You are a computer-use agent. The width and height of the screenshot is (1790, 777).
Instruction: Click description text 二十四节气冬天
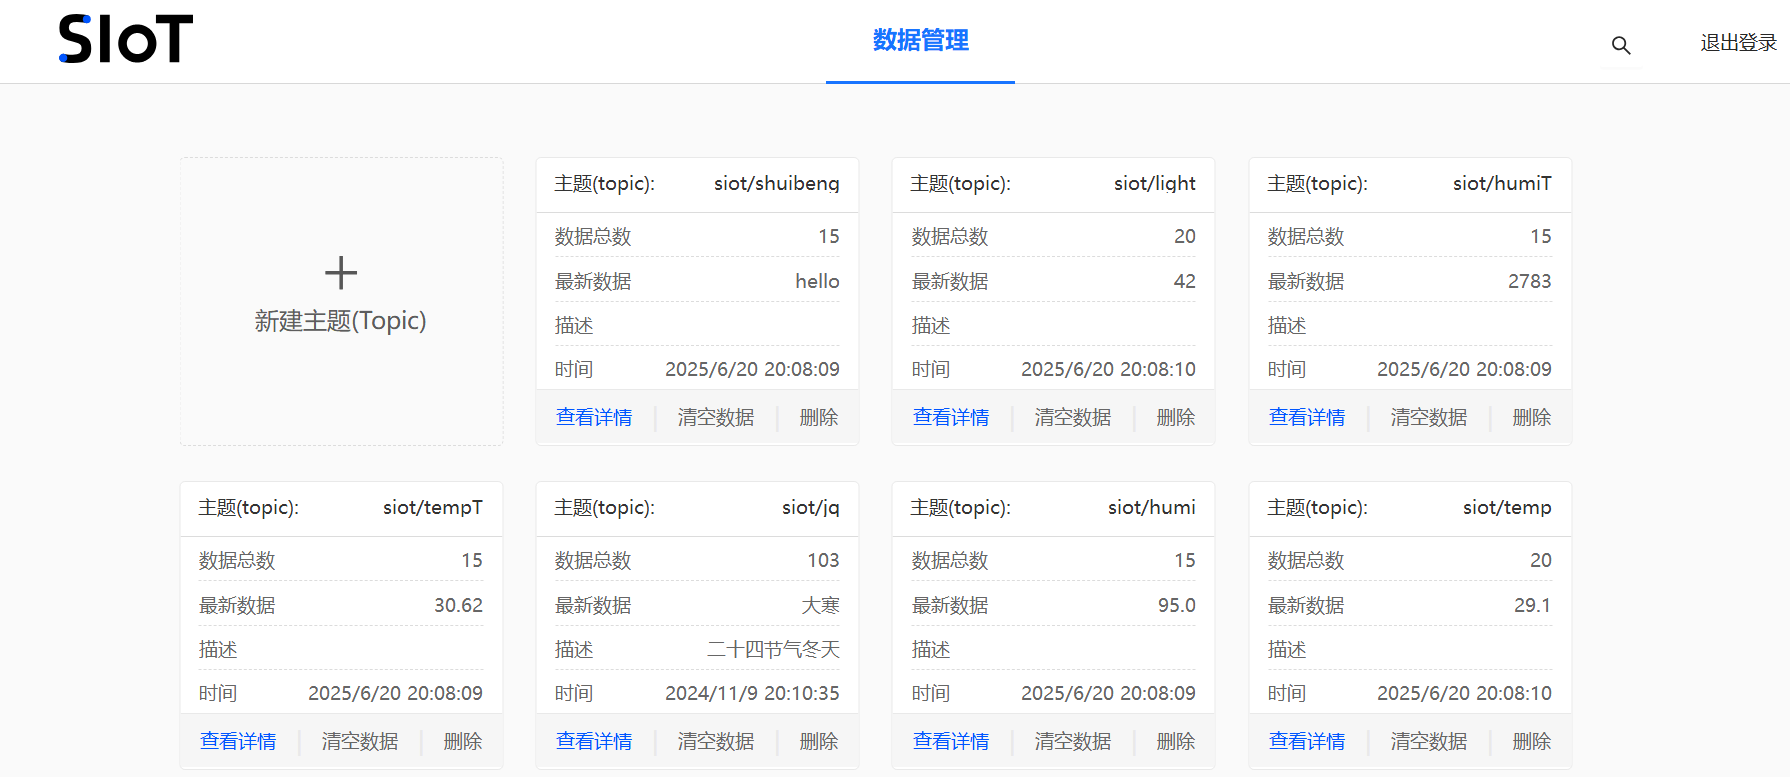click(773, 650)
